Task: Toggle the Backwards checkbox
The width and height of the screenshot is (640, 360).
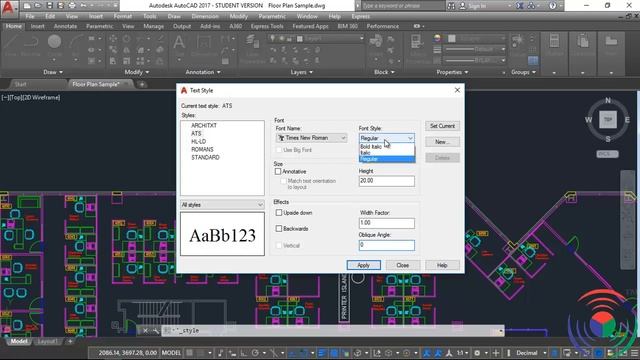Action: pyautogui.click(x=279, y=229)
